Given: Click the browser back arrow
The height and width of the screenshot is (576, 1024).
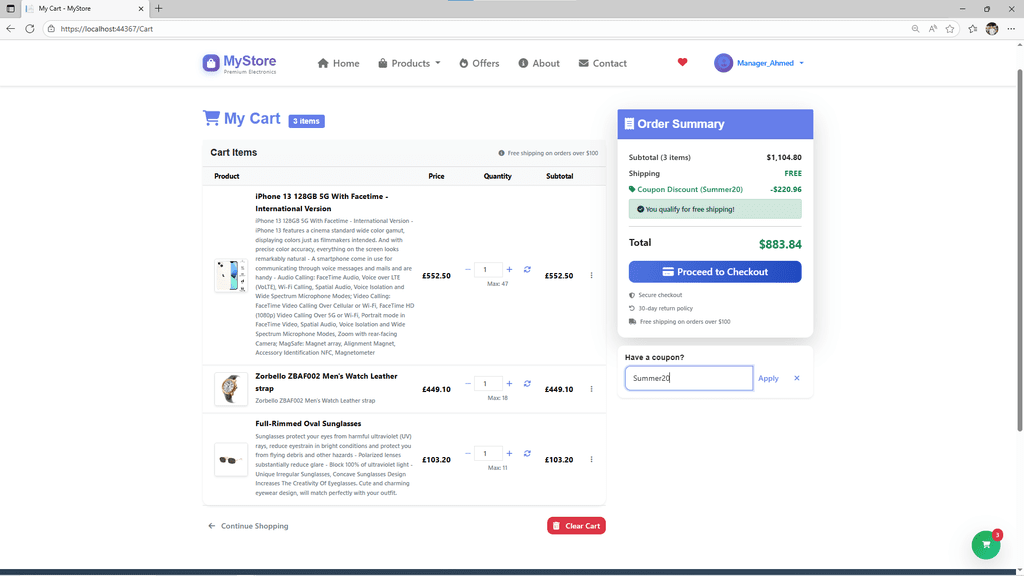Looking at the screenshot, I should [10, 29].
